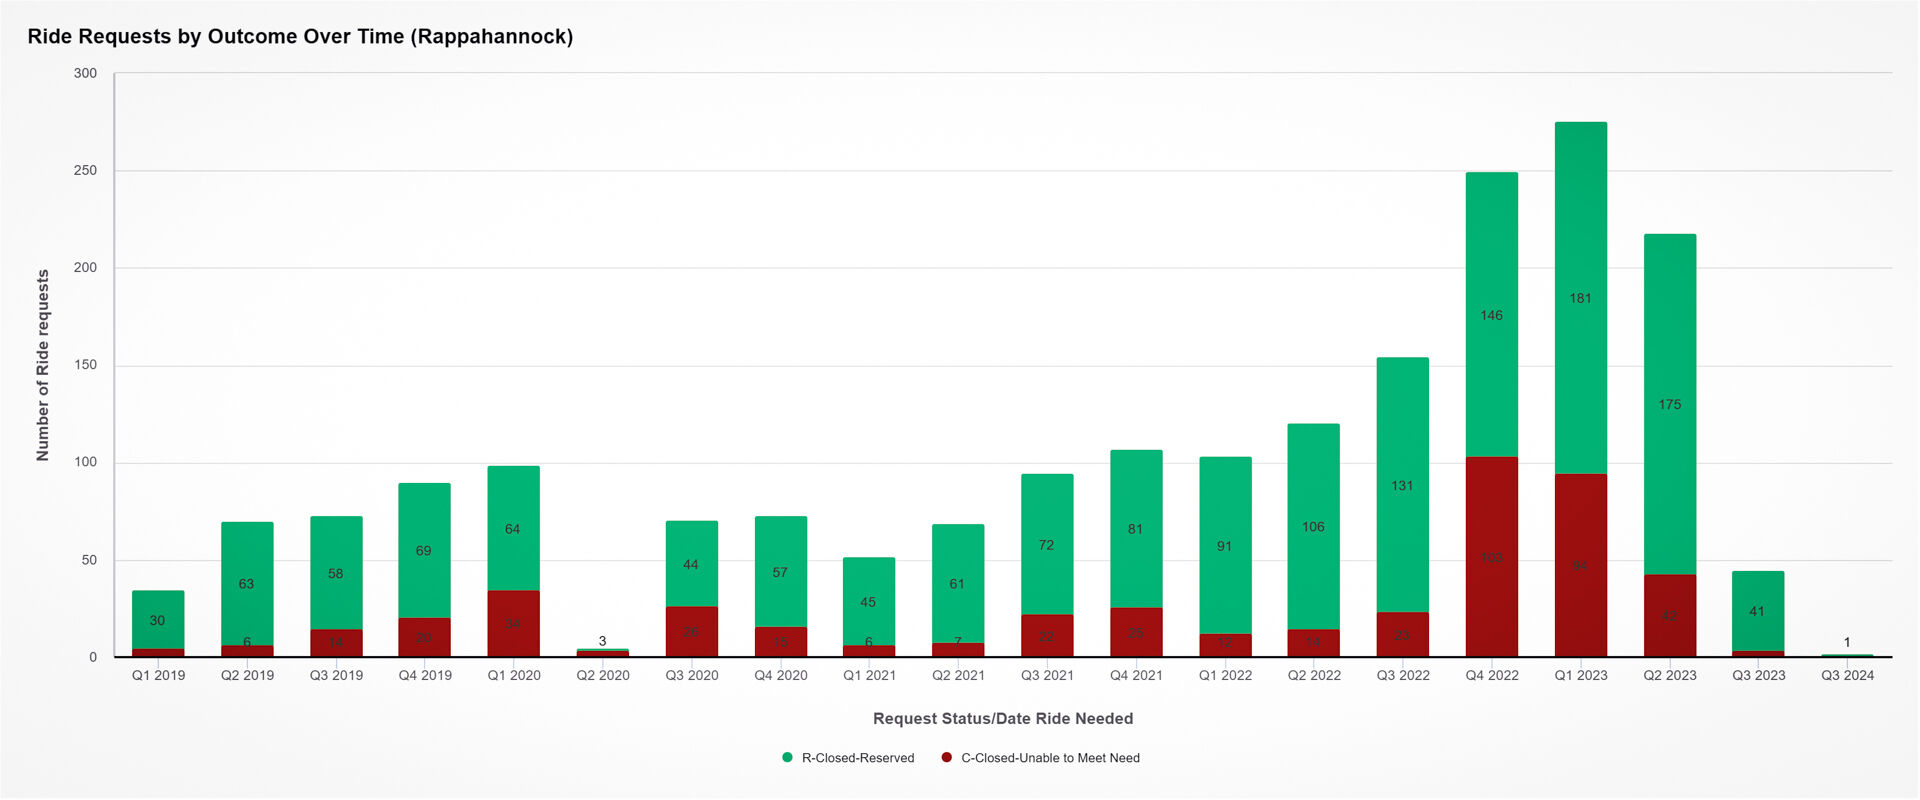Click the Request Status/Date Ride Needed axis title

pos(1002,718)
